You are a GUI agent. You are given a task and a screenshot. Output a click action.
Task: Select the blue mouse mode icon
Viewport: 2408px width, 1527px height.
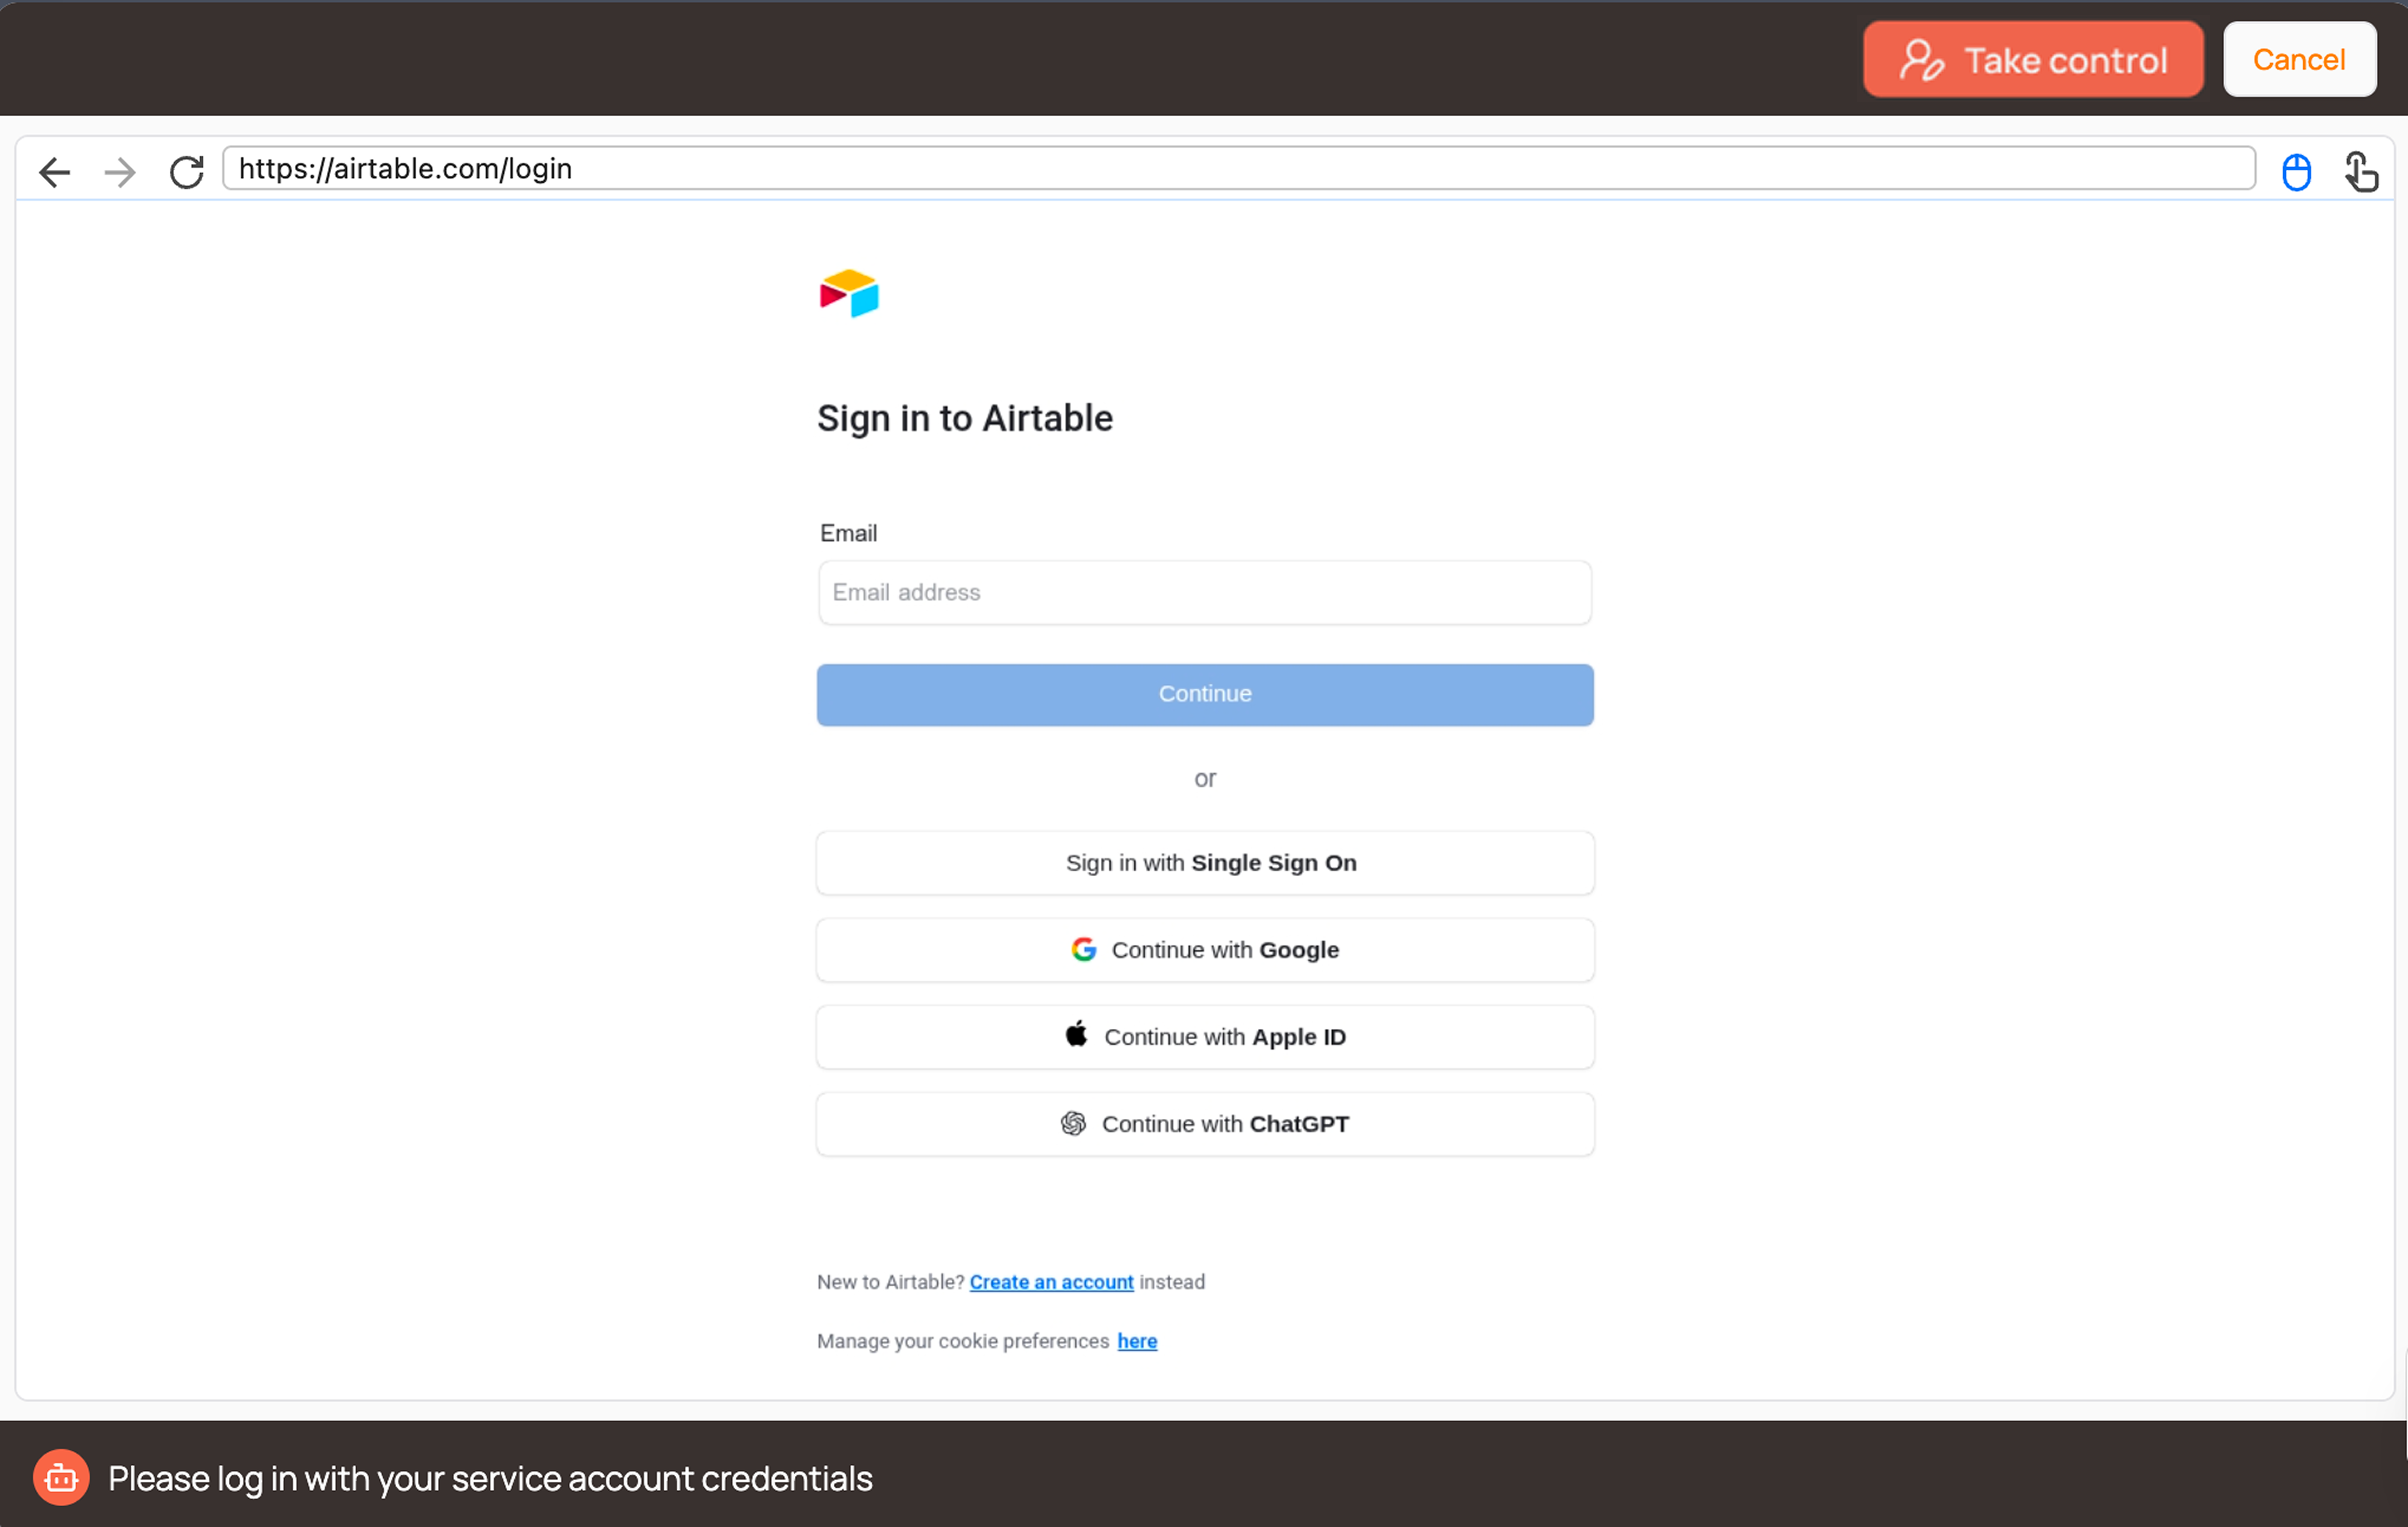pos(2296,172)
